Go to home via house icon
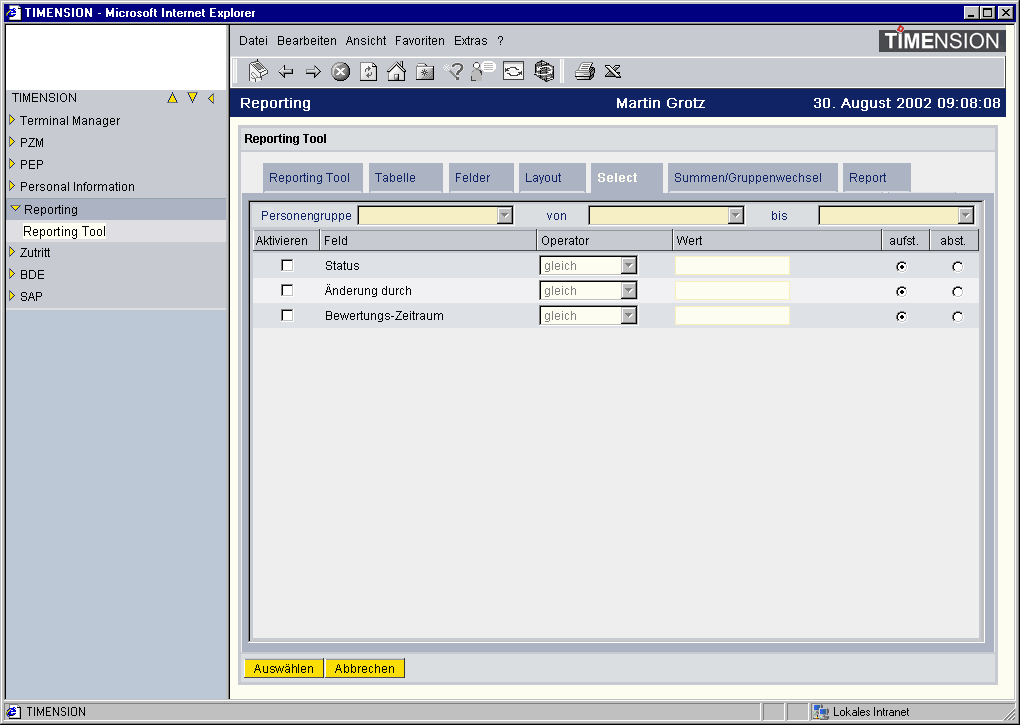This screenshot has width=1020, height=725. pyautogui.click(x=397, y=71)
